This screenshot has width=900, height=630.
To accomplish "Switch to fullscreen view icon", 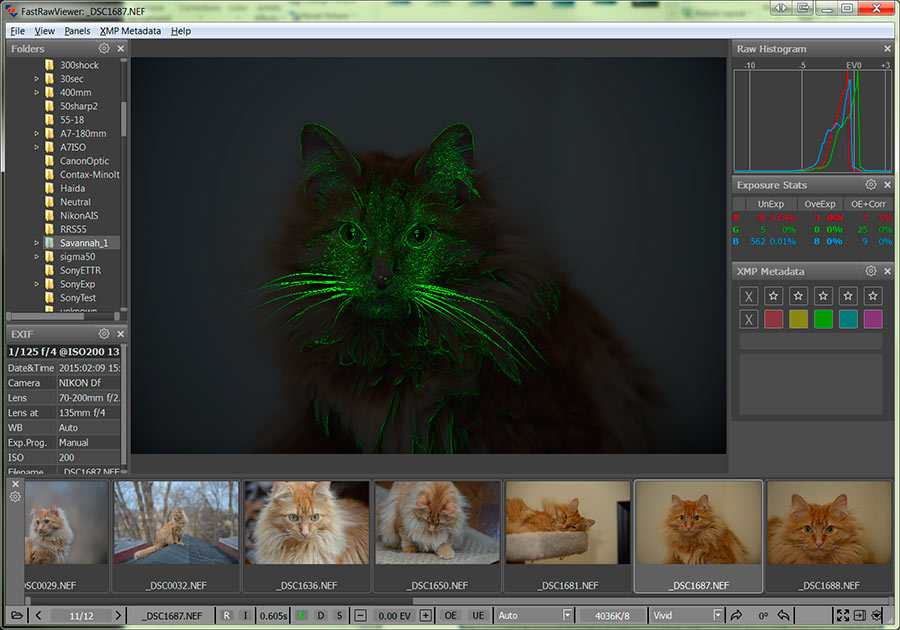I will 842,615.
